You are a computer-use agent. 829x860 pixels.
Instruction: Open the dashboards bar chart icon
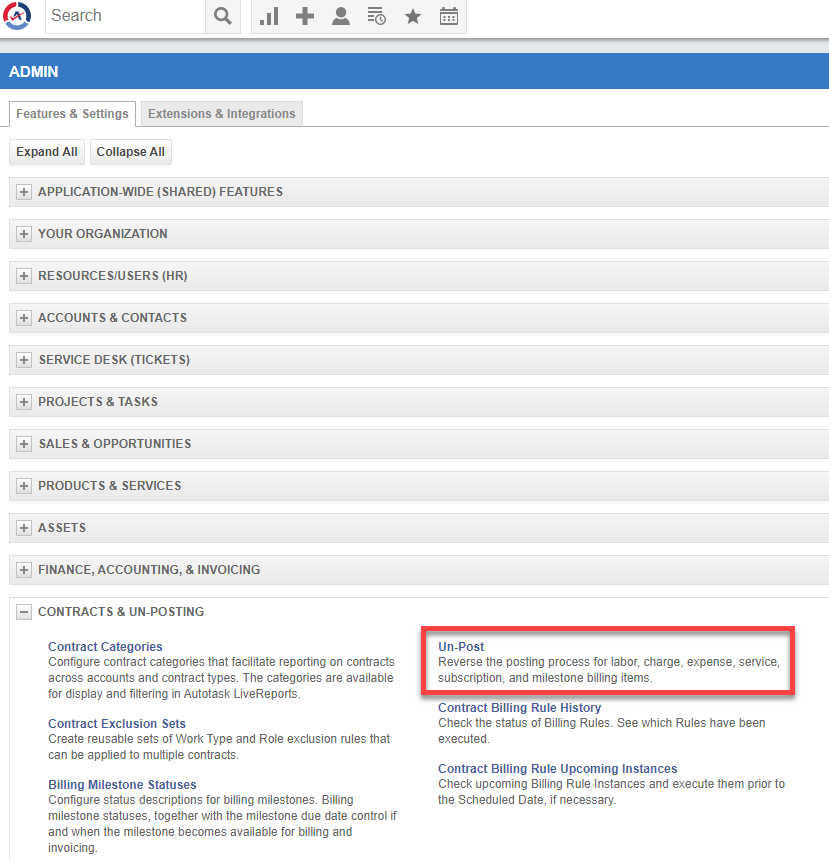pos(269,16)
